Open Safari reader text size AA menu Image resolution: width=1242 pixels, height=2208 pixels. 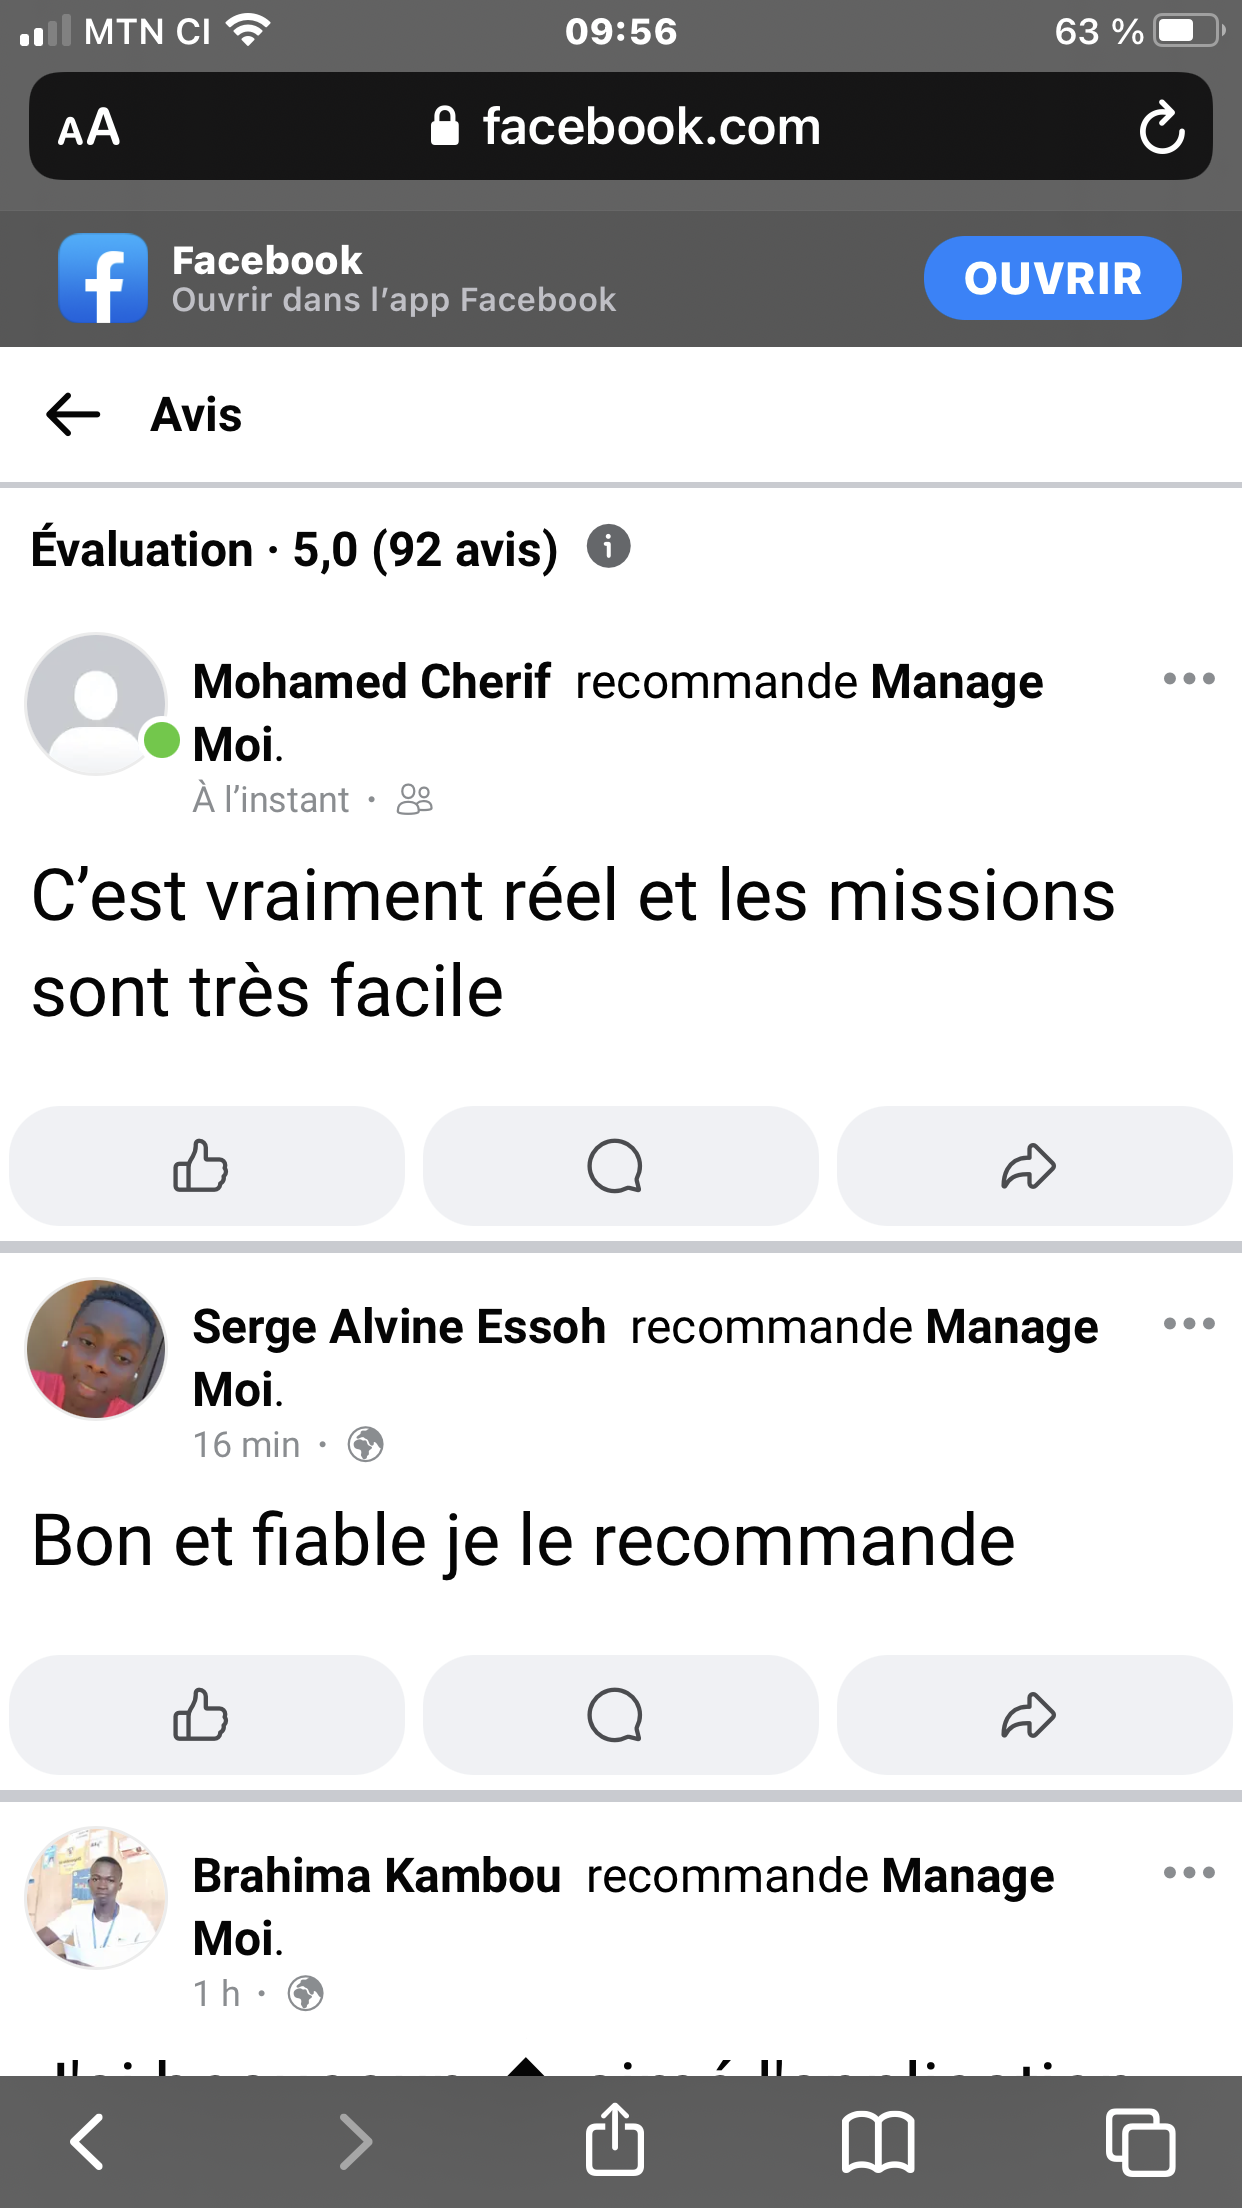88,128
